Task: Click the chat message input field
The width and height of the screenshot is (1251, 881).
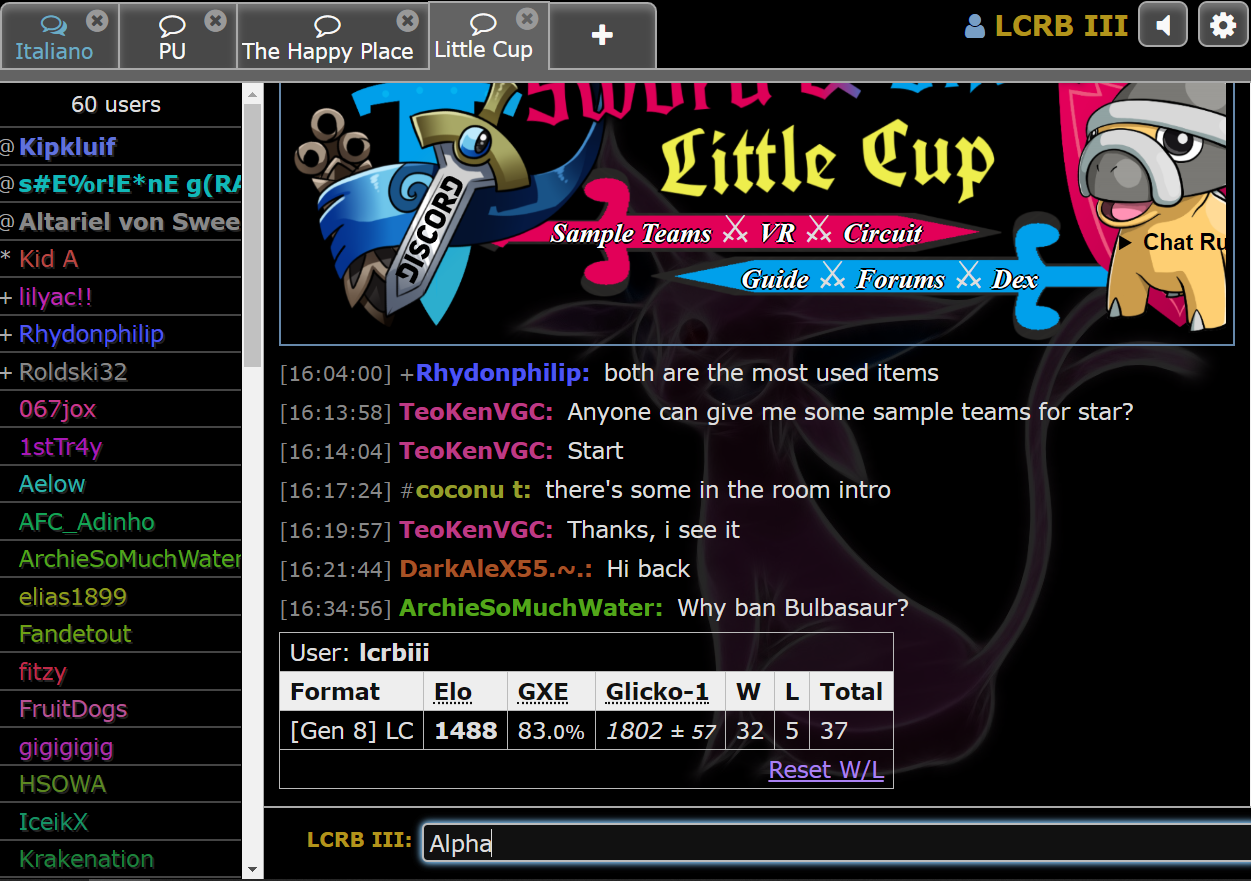Action: point(836,843)
